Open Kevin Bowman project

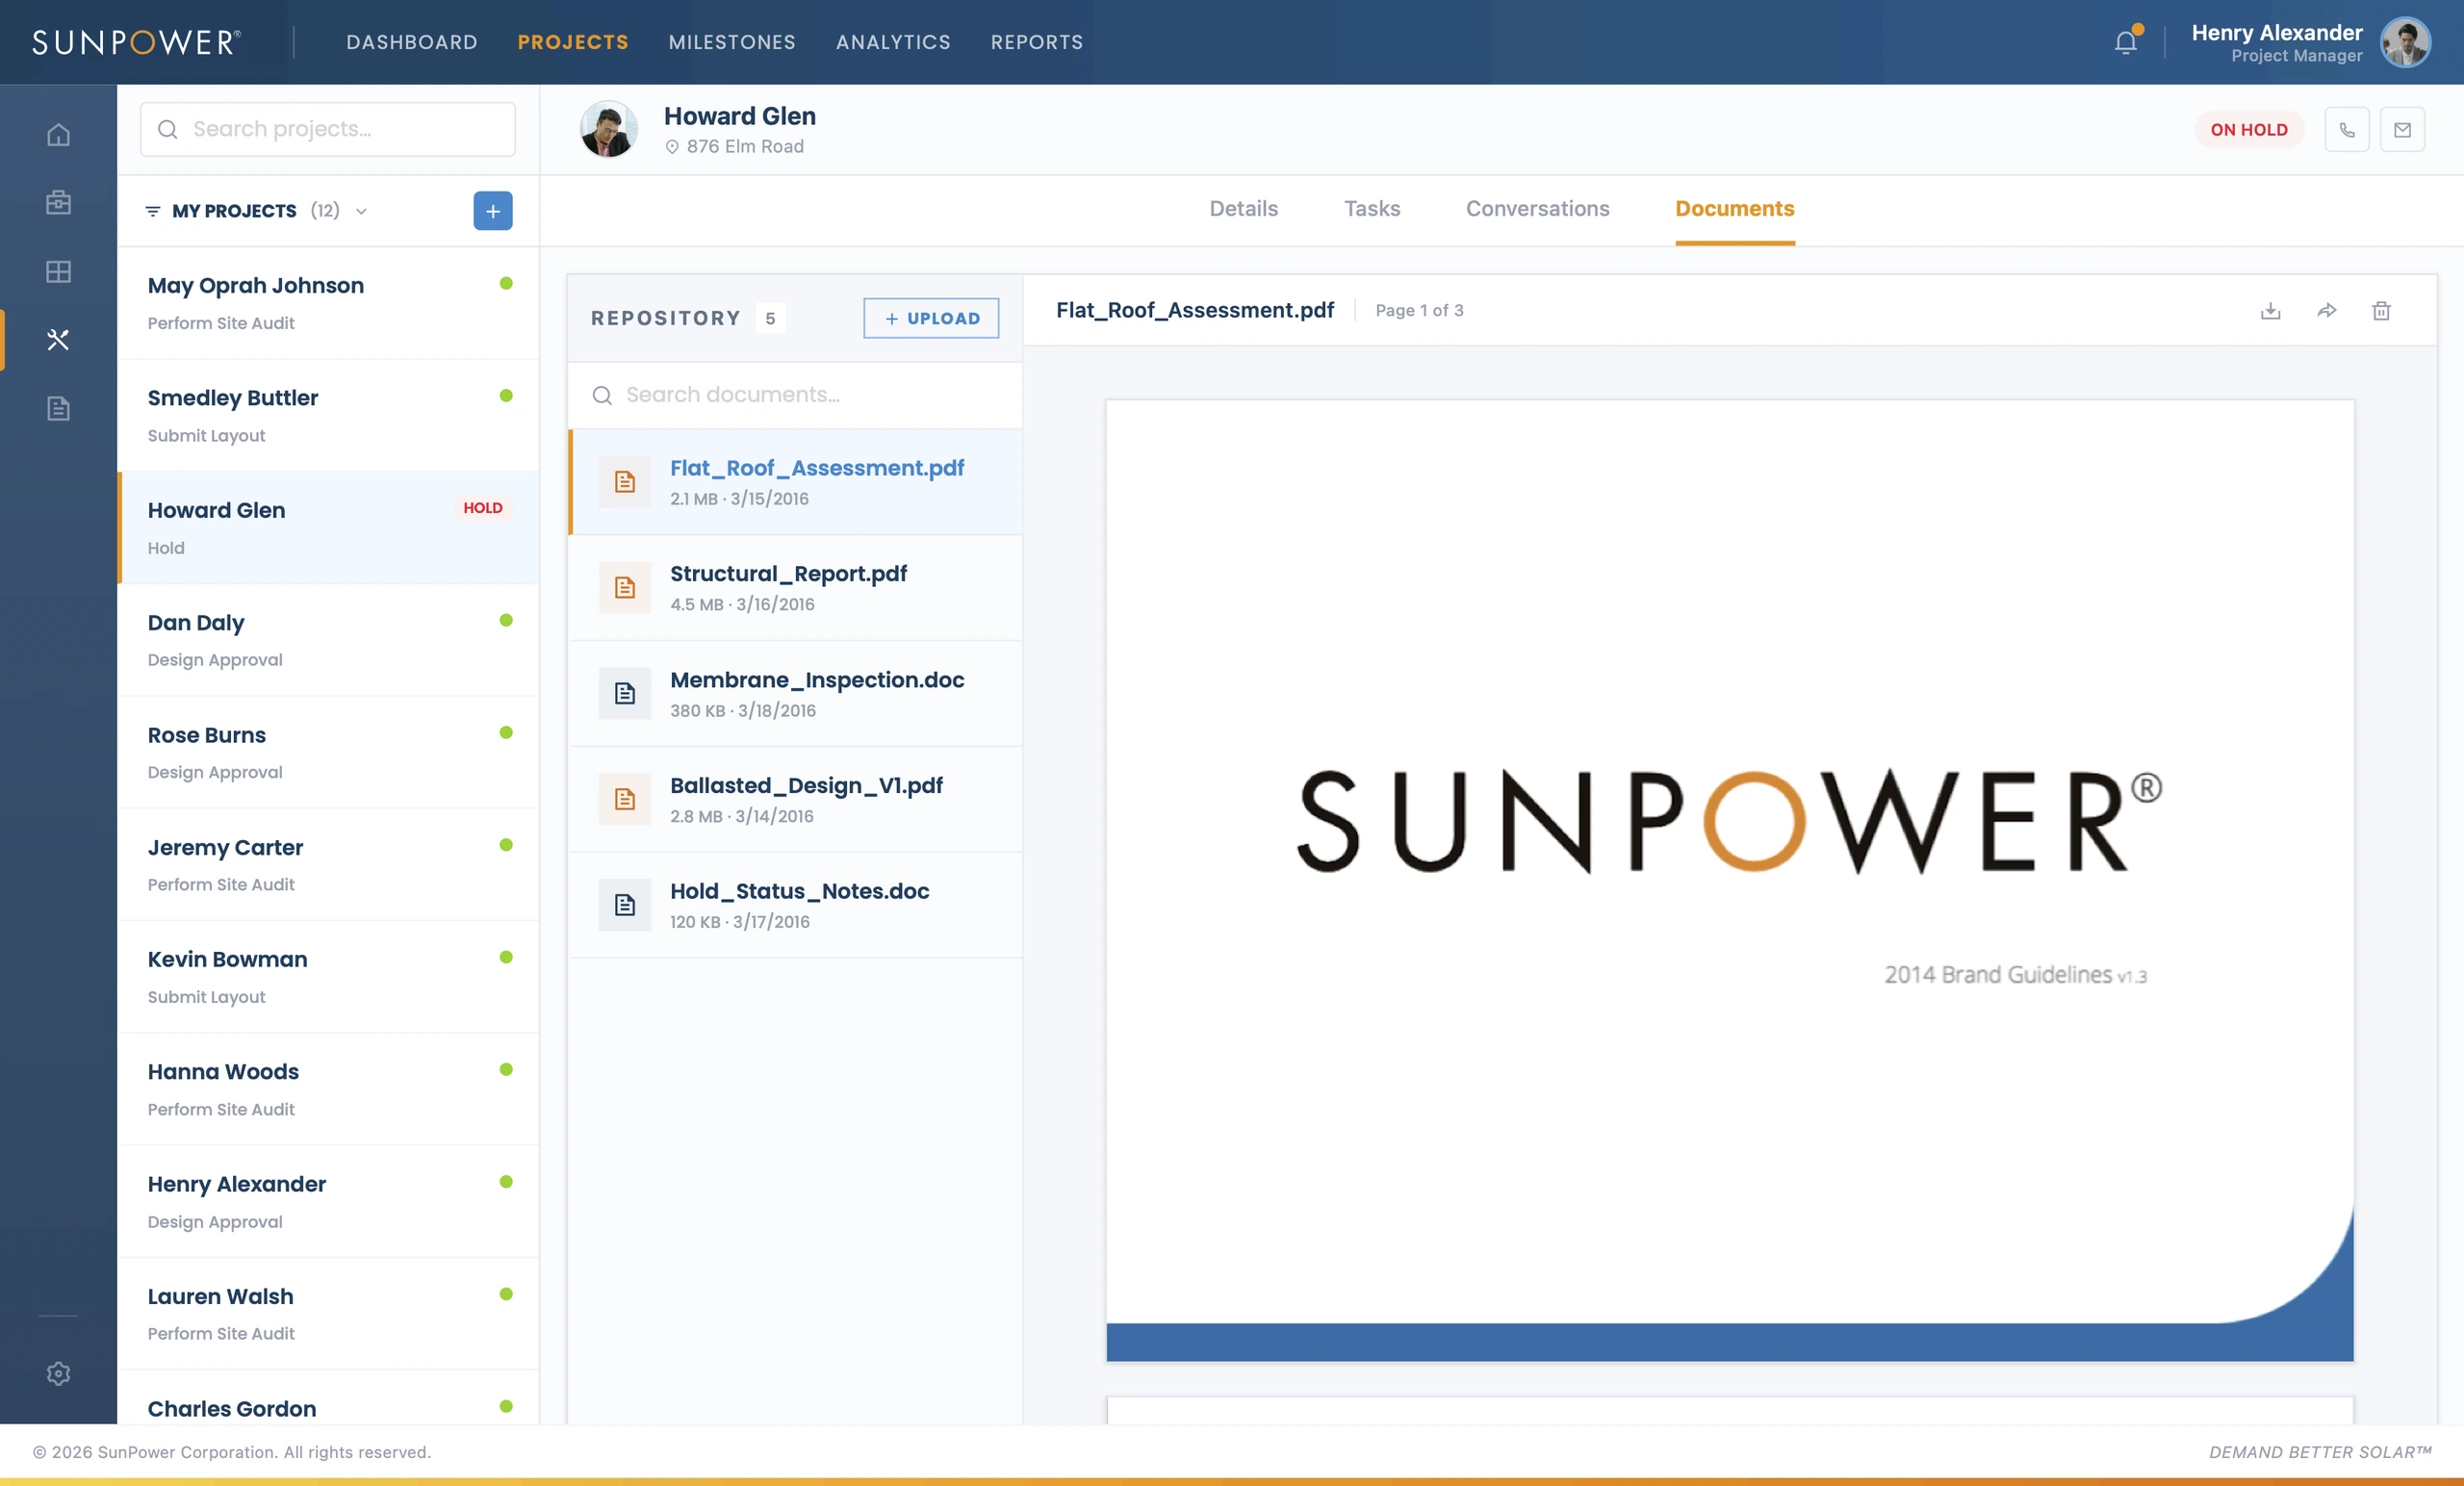point(328,977)
